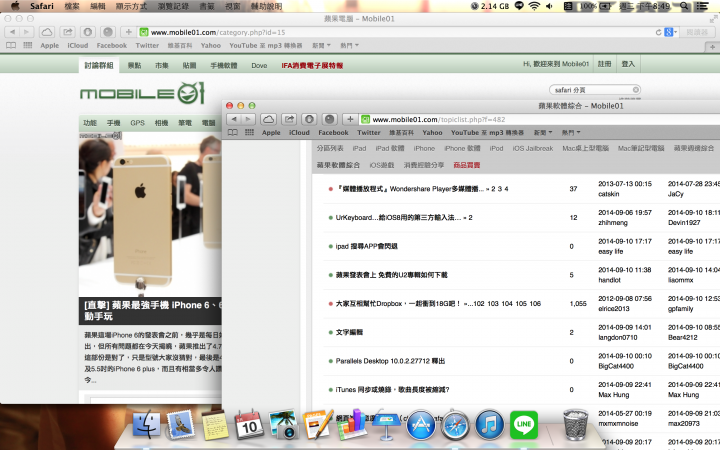Launch Numbers from the Dock
Viewport: 720px width, 450px height.
coord(352,425)
